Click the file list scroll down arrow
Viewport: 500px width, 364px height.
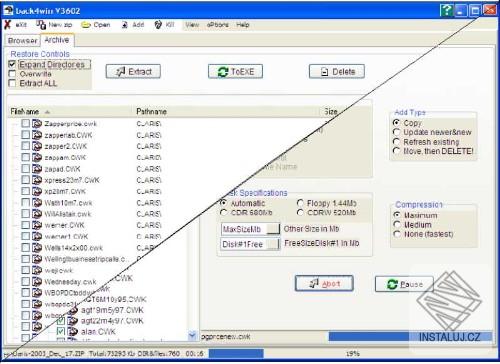(x=192, y=335)
